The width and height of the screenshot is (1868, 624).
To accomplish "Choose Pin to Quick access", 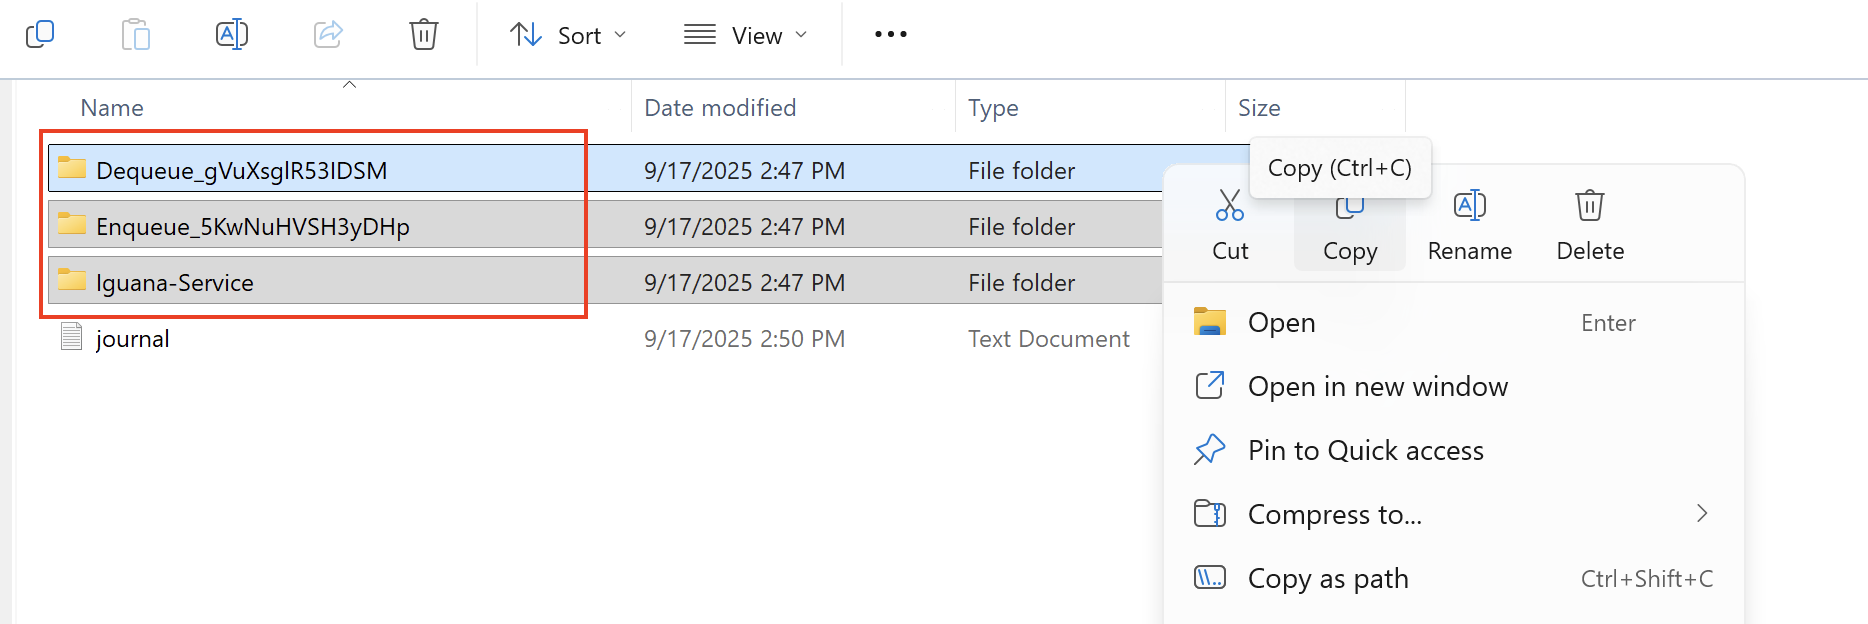I will [1365, 451].
